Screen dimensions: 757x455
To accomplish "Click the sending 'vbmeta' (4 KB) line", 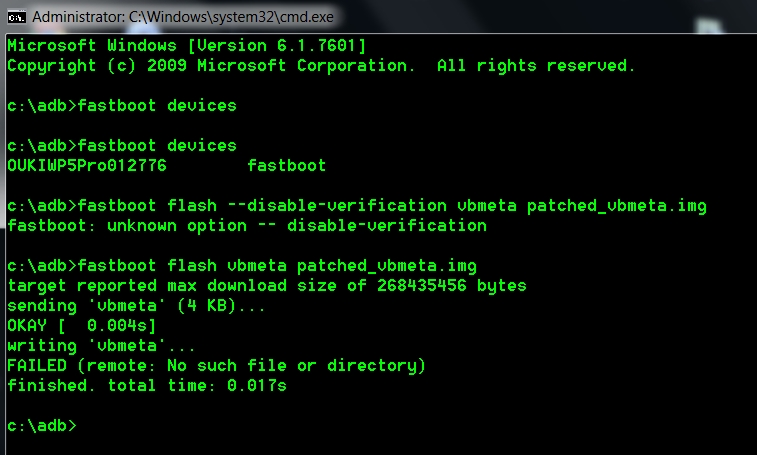I will pyautogui.click(x=136, y=306).
